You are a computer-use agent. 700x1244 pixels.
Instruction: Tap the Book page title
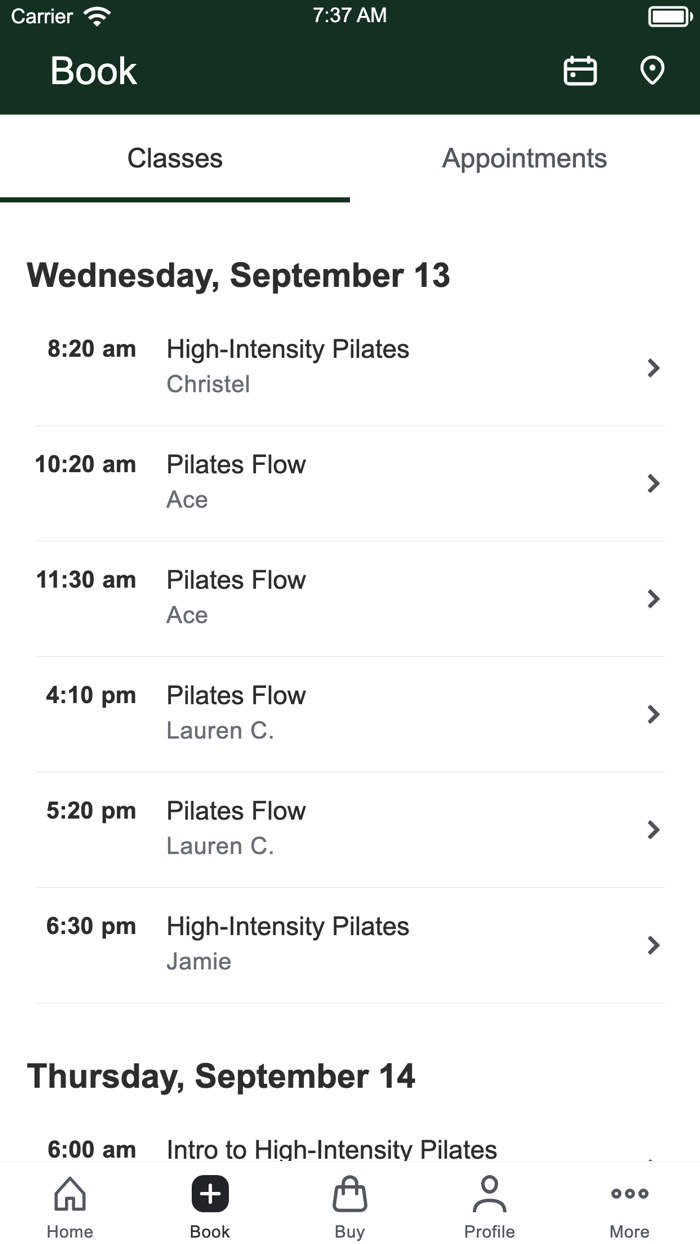click(x=93, y=71)
